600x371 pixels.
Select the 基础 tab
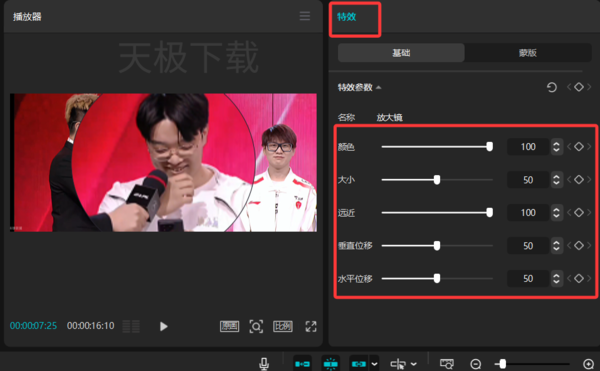pyautogui.click(x=401, y=53)
